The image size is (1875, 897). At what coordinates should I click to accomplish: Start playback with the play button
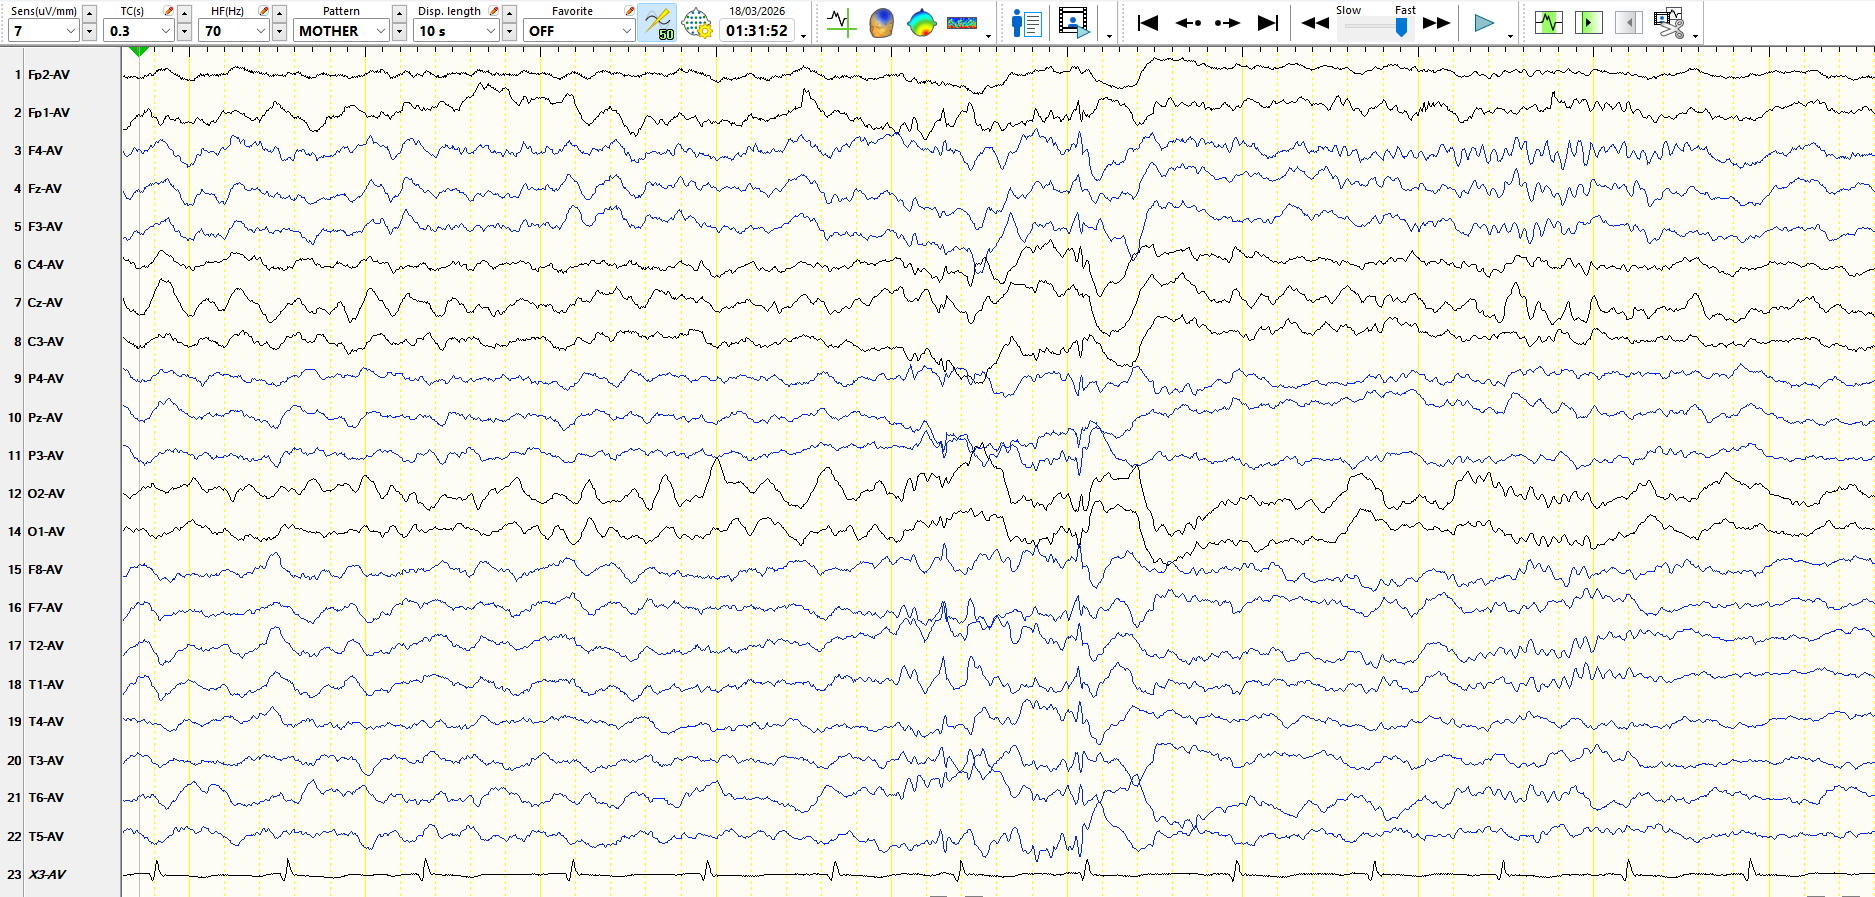[1484, 22]
